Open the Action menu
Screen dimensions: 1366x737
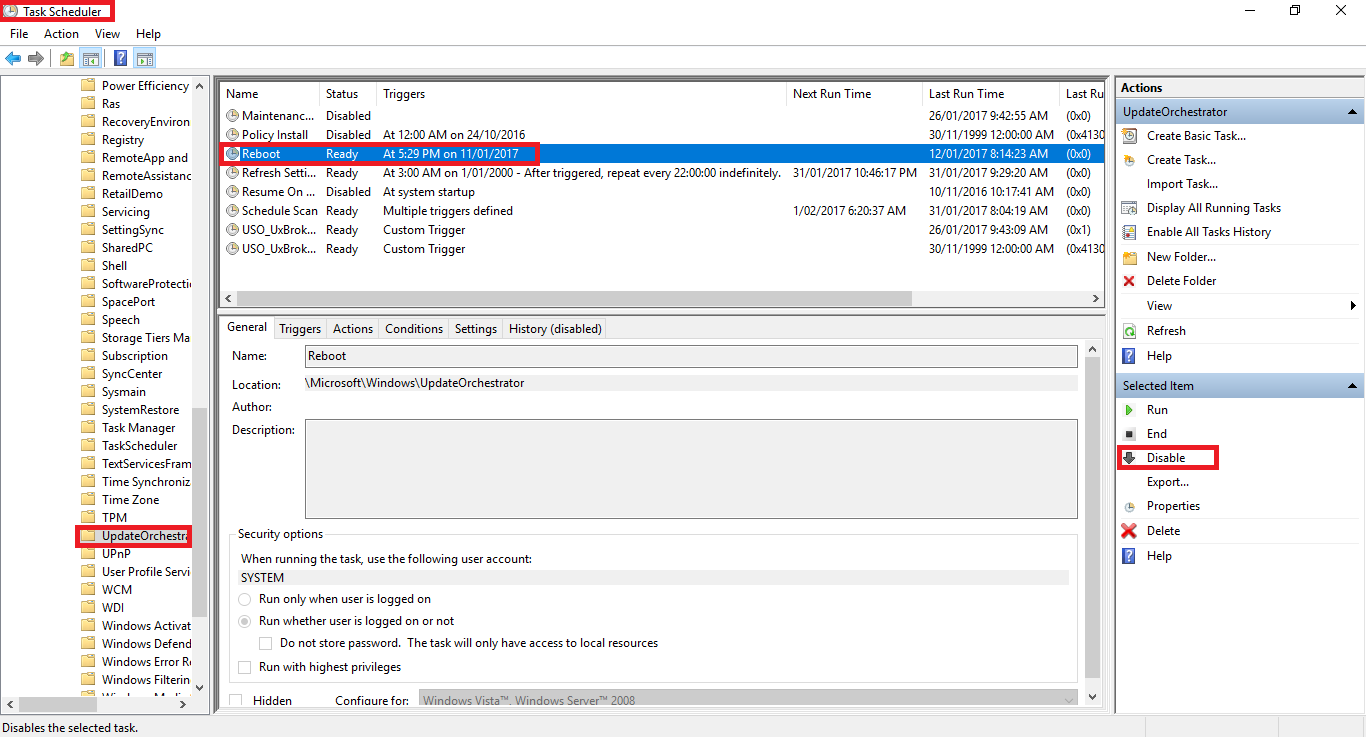(x=61, y=34)
